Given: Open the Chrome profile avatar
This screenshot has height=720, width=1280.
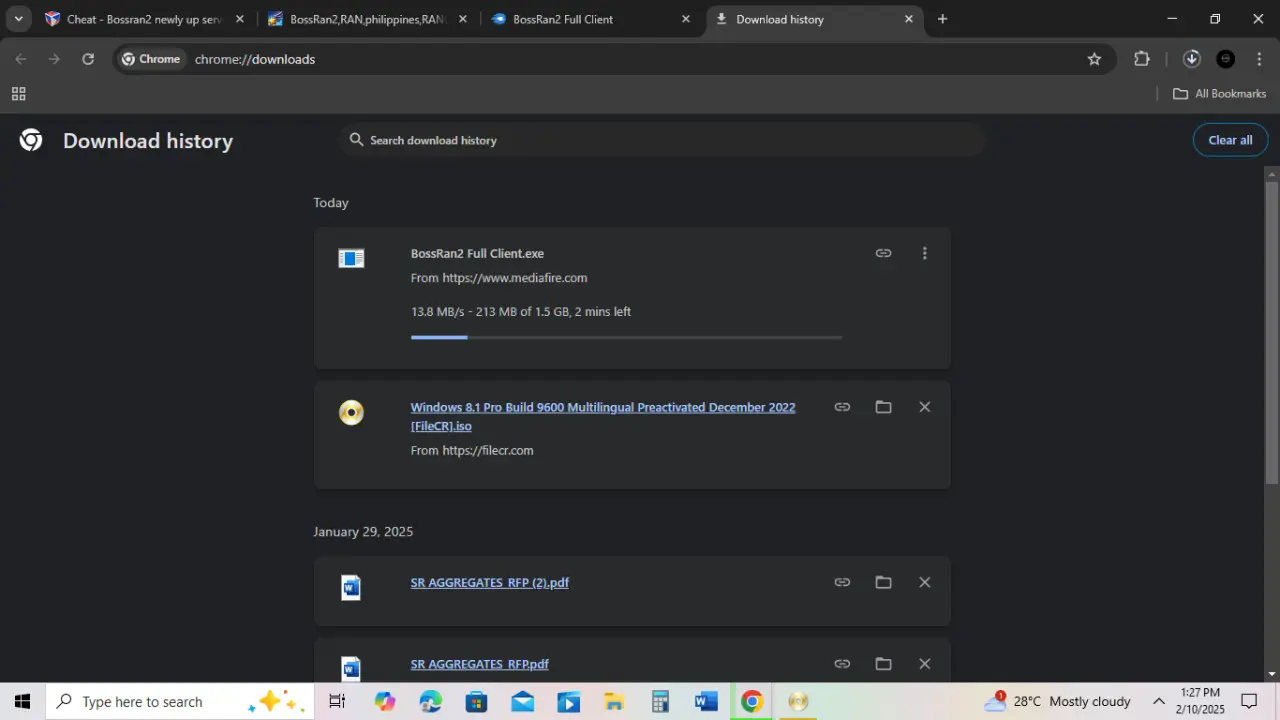Looking at the screenshot, I should (x=1225, y=59).
